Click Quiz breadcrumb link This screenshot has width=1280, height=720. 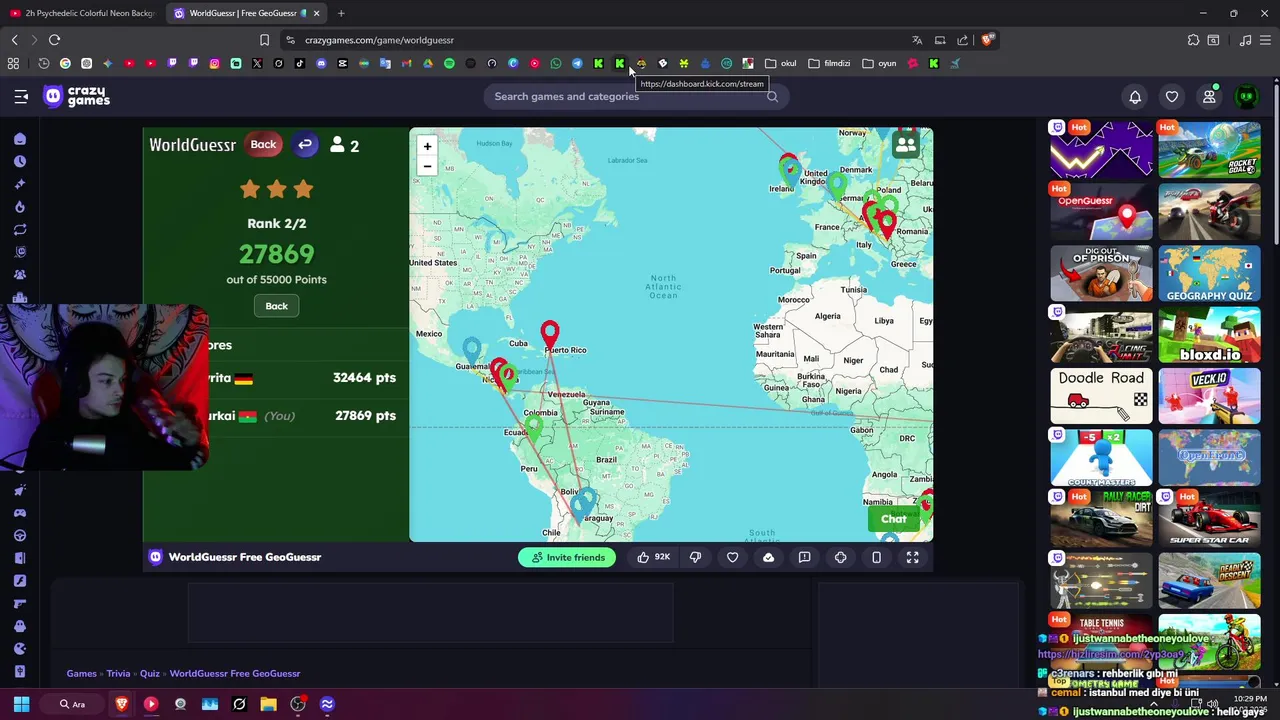150,674
